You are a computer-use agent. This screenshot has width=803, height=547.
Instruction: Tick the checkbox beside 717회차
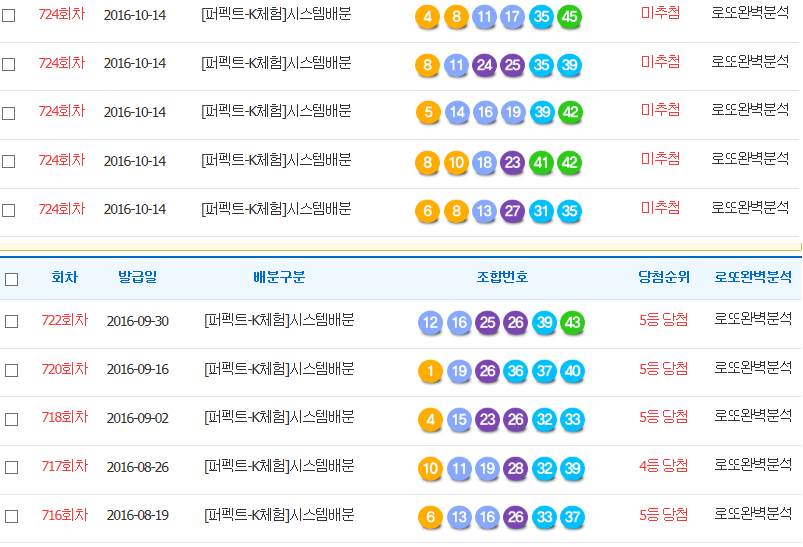[x=12, y=468]
